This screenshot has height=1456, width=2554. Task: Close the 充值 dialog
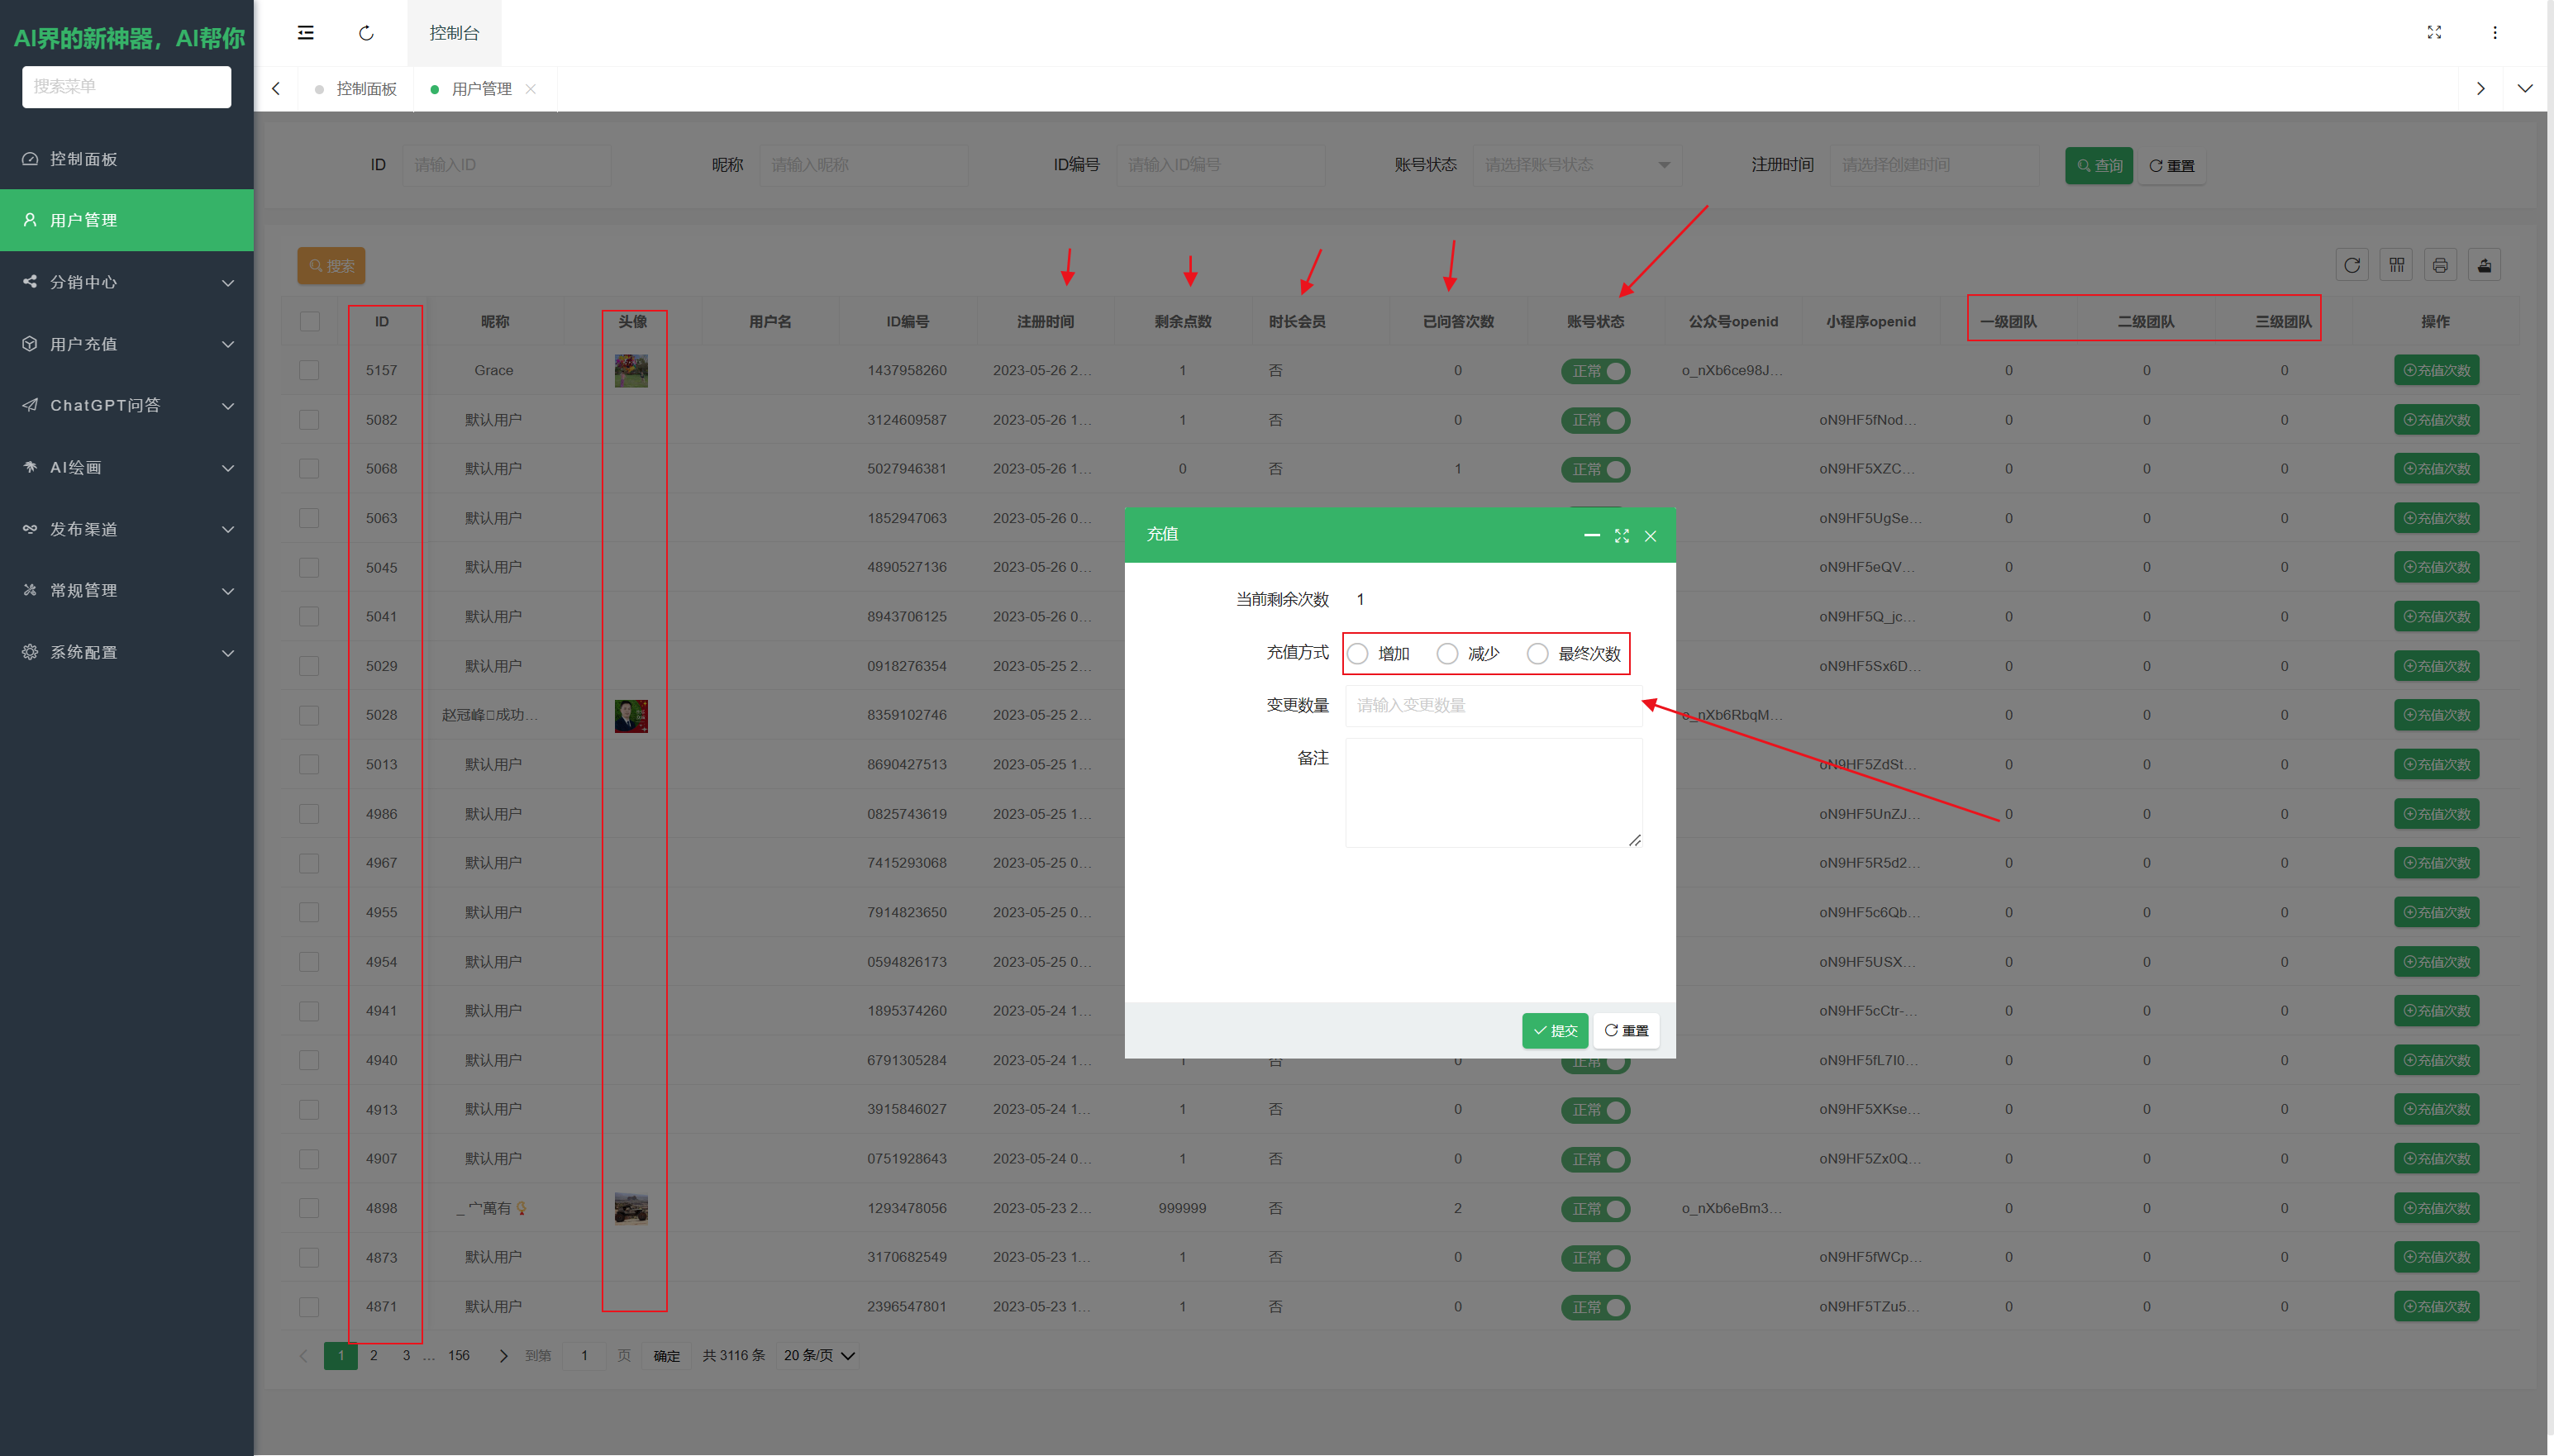point(1651,536)
